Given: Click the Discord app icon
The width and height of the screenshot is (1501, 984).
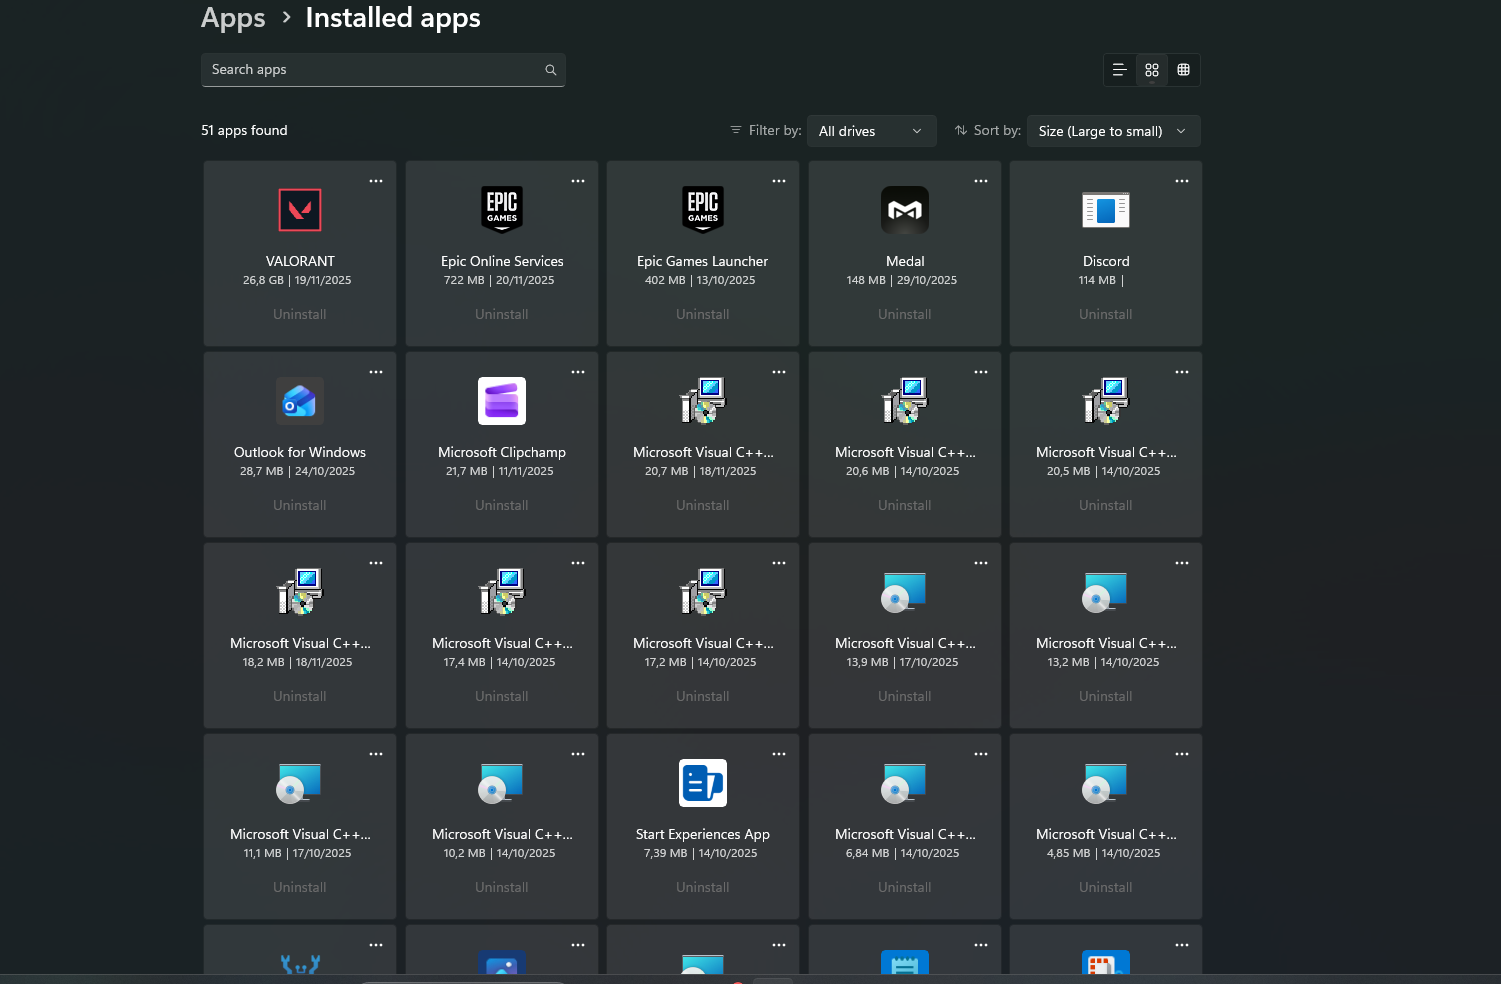Looking at the screenshot, I should tap(1106, 210).
